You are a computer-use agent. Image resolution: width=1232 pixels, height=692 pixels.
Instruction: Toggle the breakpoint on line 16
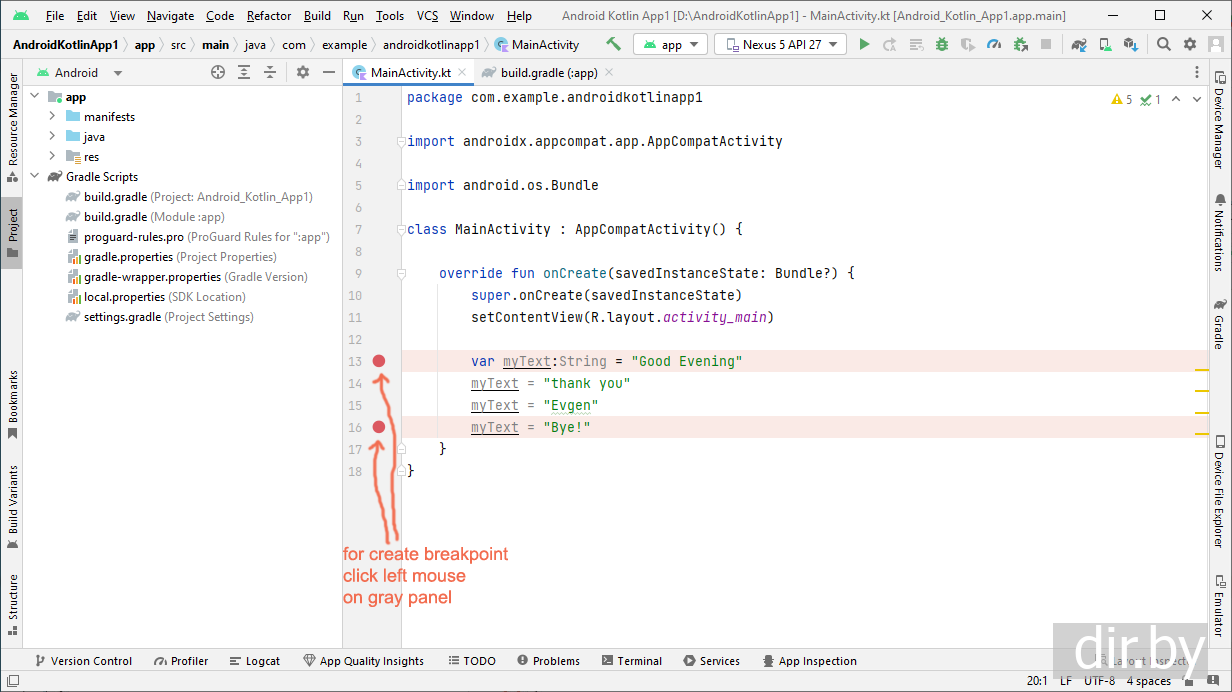pos(379,427)
